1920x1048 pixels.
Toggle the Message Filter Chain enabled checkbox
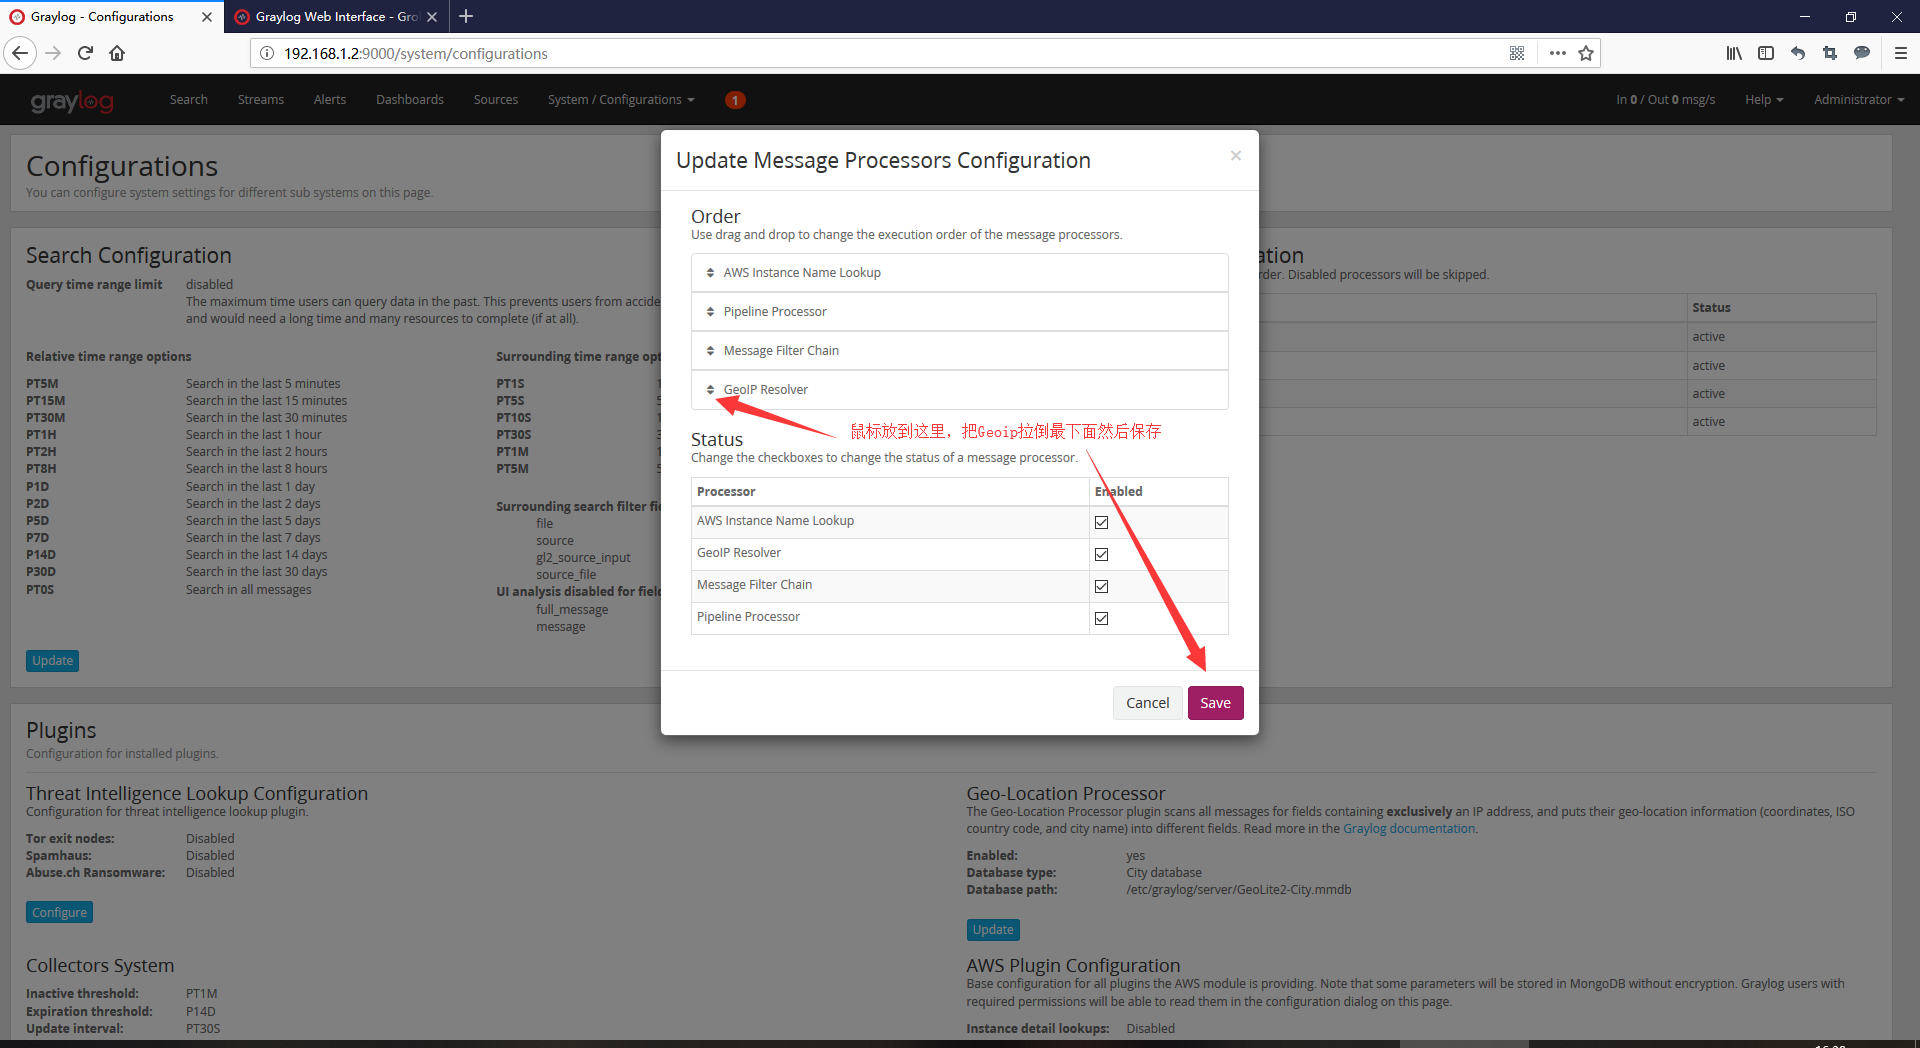click(1101, 586)
